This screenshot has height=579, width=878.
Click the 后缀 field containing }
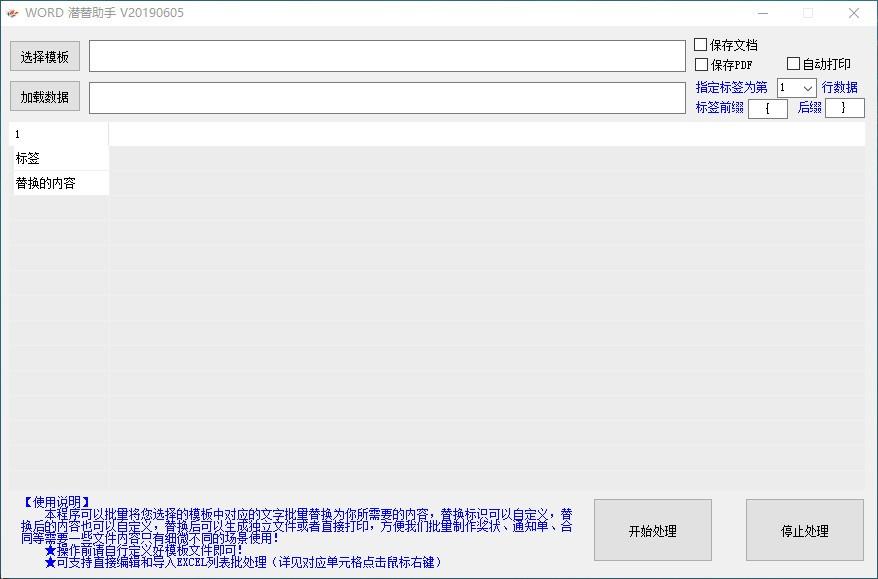tap(845, 107)
